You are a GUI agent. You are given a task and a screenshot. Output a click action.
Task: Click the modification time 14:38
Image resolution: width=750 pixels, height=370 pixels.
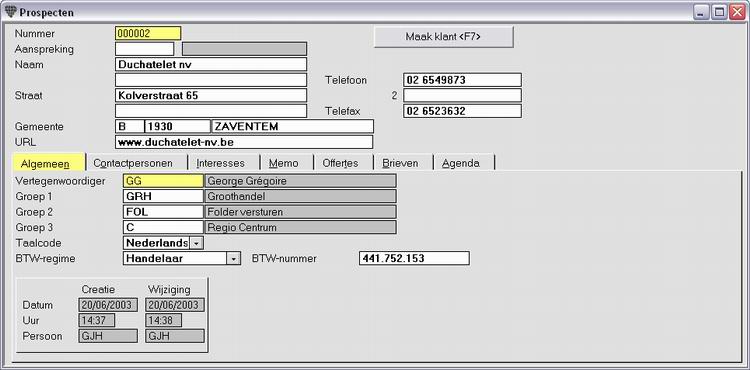[x=164, y=320]
